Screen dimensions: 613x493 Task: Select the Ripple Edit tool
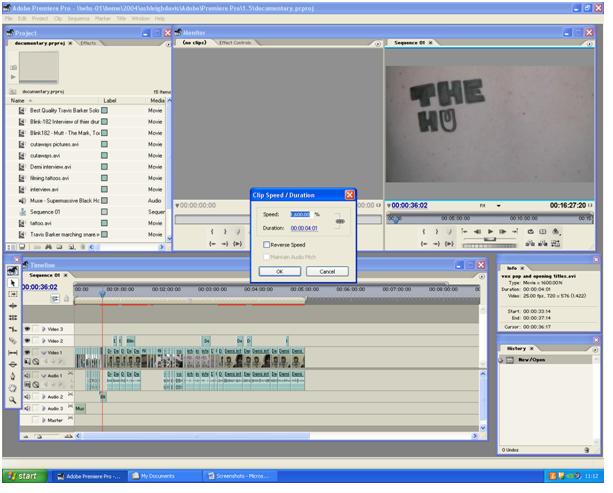click(13, 306)
